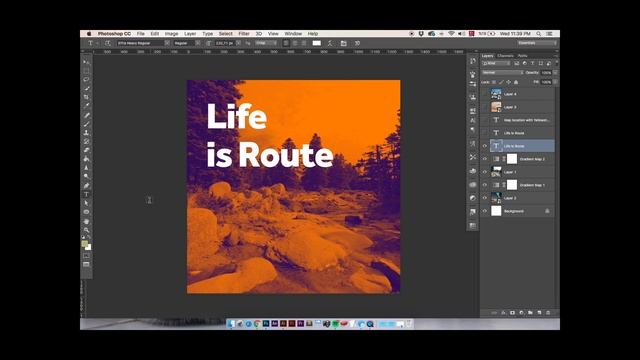Open the File menu

click(x=141, y=33)
